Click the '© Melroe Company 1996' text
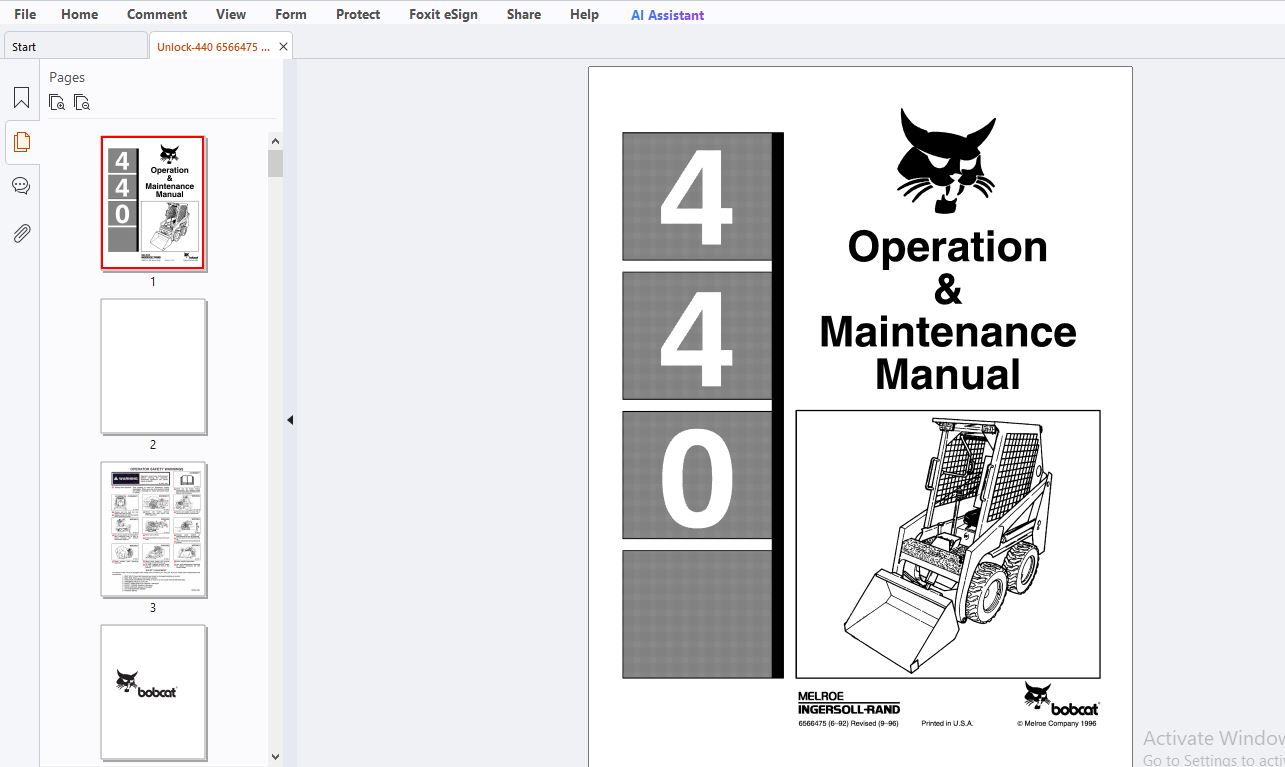 1057,723
